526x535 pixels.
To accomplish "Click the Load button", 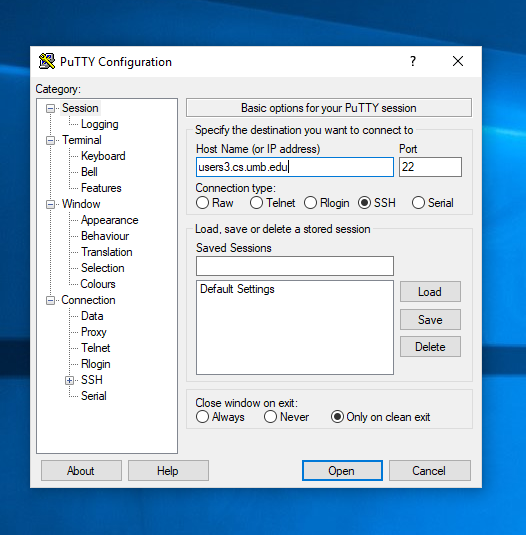I will pos(430,292).
